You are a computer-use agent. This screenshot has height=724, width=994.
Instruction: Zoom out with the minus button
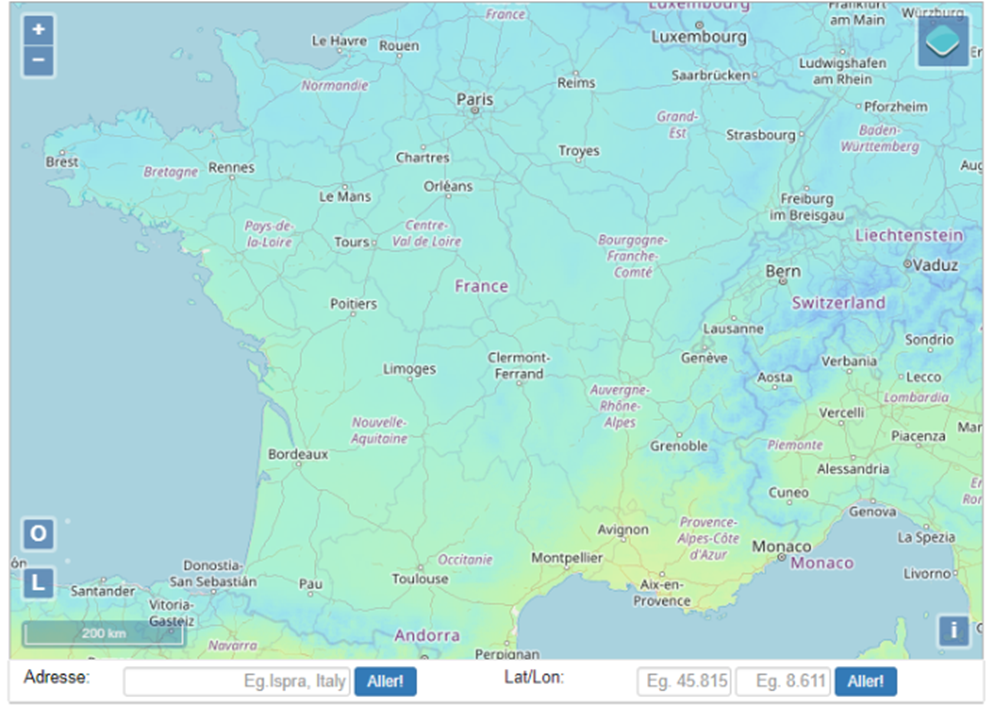coord(38,61)
